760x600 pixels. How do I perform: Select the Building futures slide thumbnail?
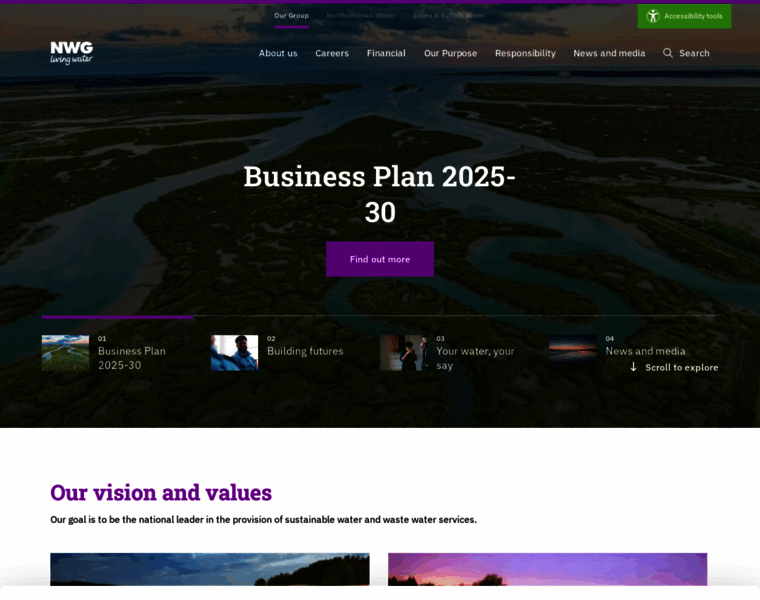pos(235,353)
